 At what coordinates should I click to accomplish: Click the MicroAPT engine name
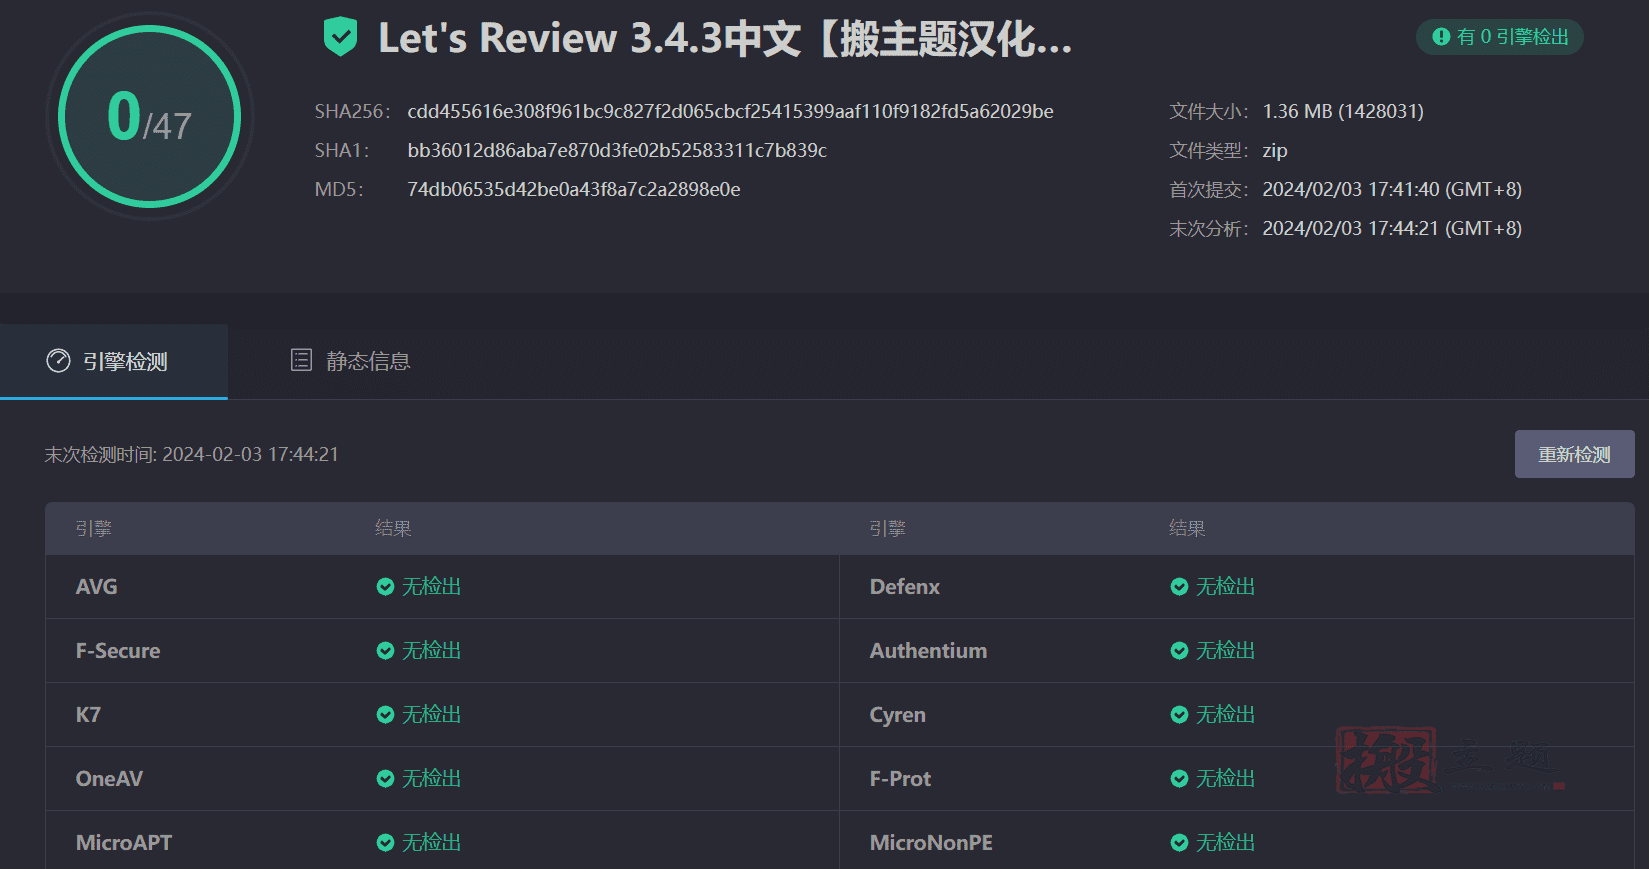coord(124,843)
